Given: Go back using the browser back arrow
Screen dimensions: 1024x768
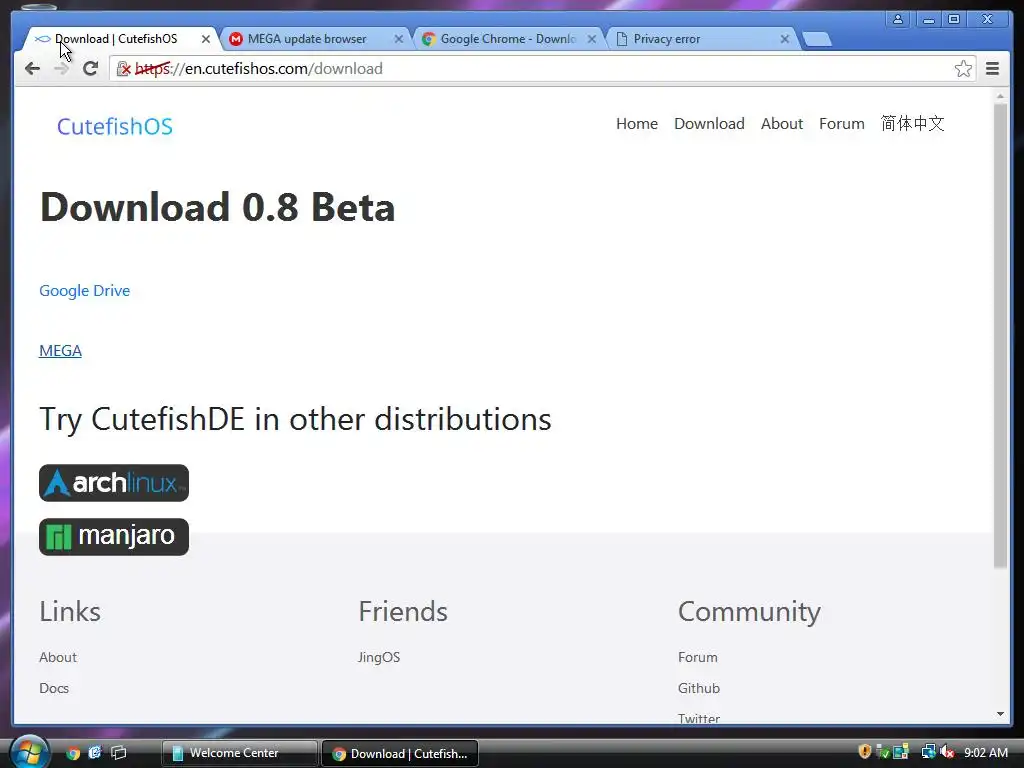Looking at the screenshot, I should tap(32, 69).
